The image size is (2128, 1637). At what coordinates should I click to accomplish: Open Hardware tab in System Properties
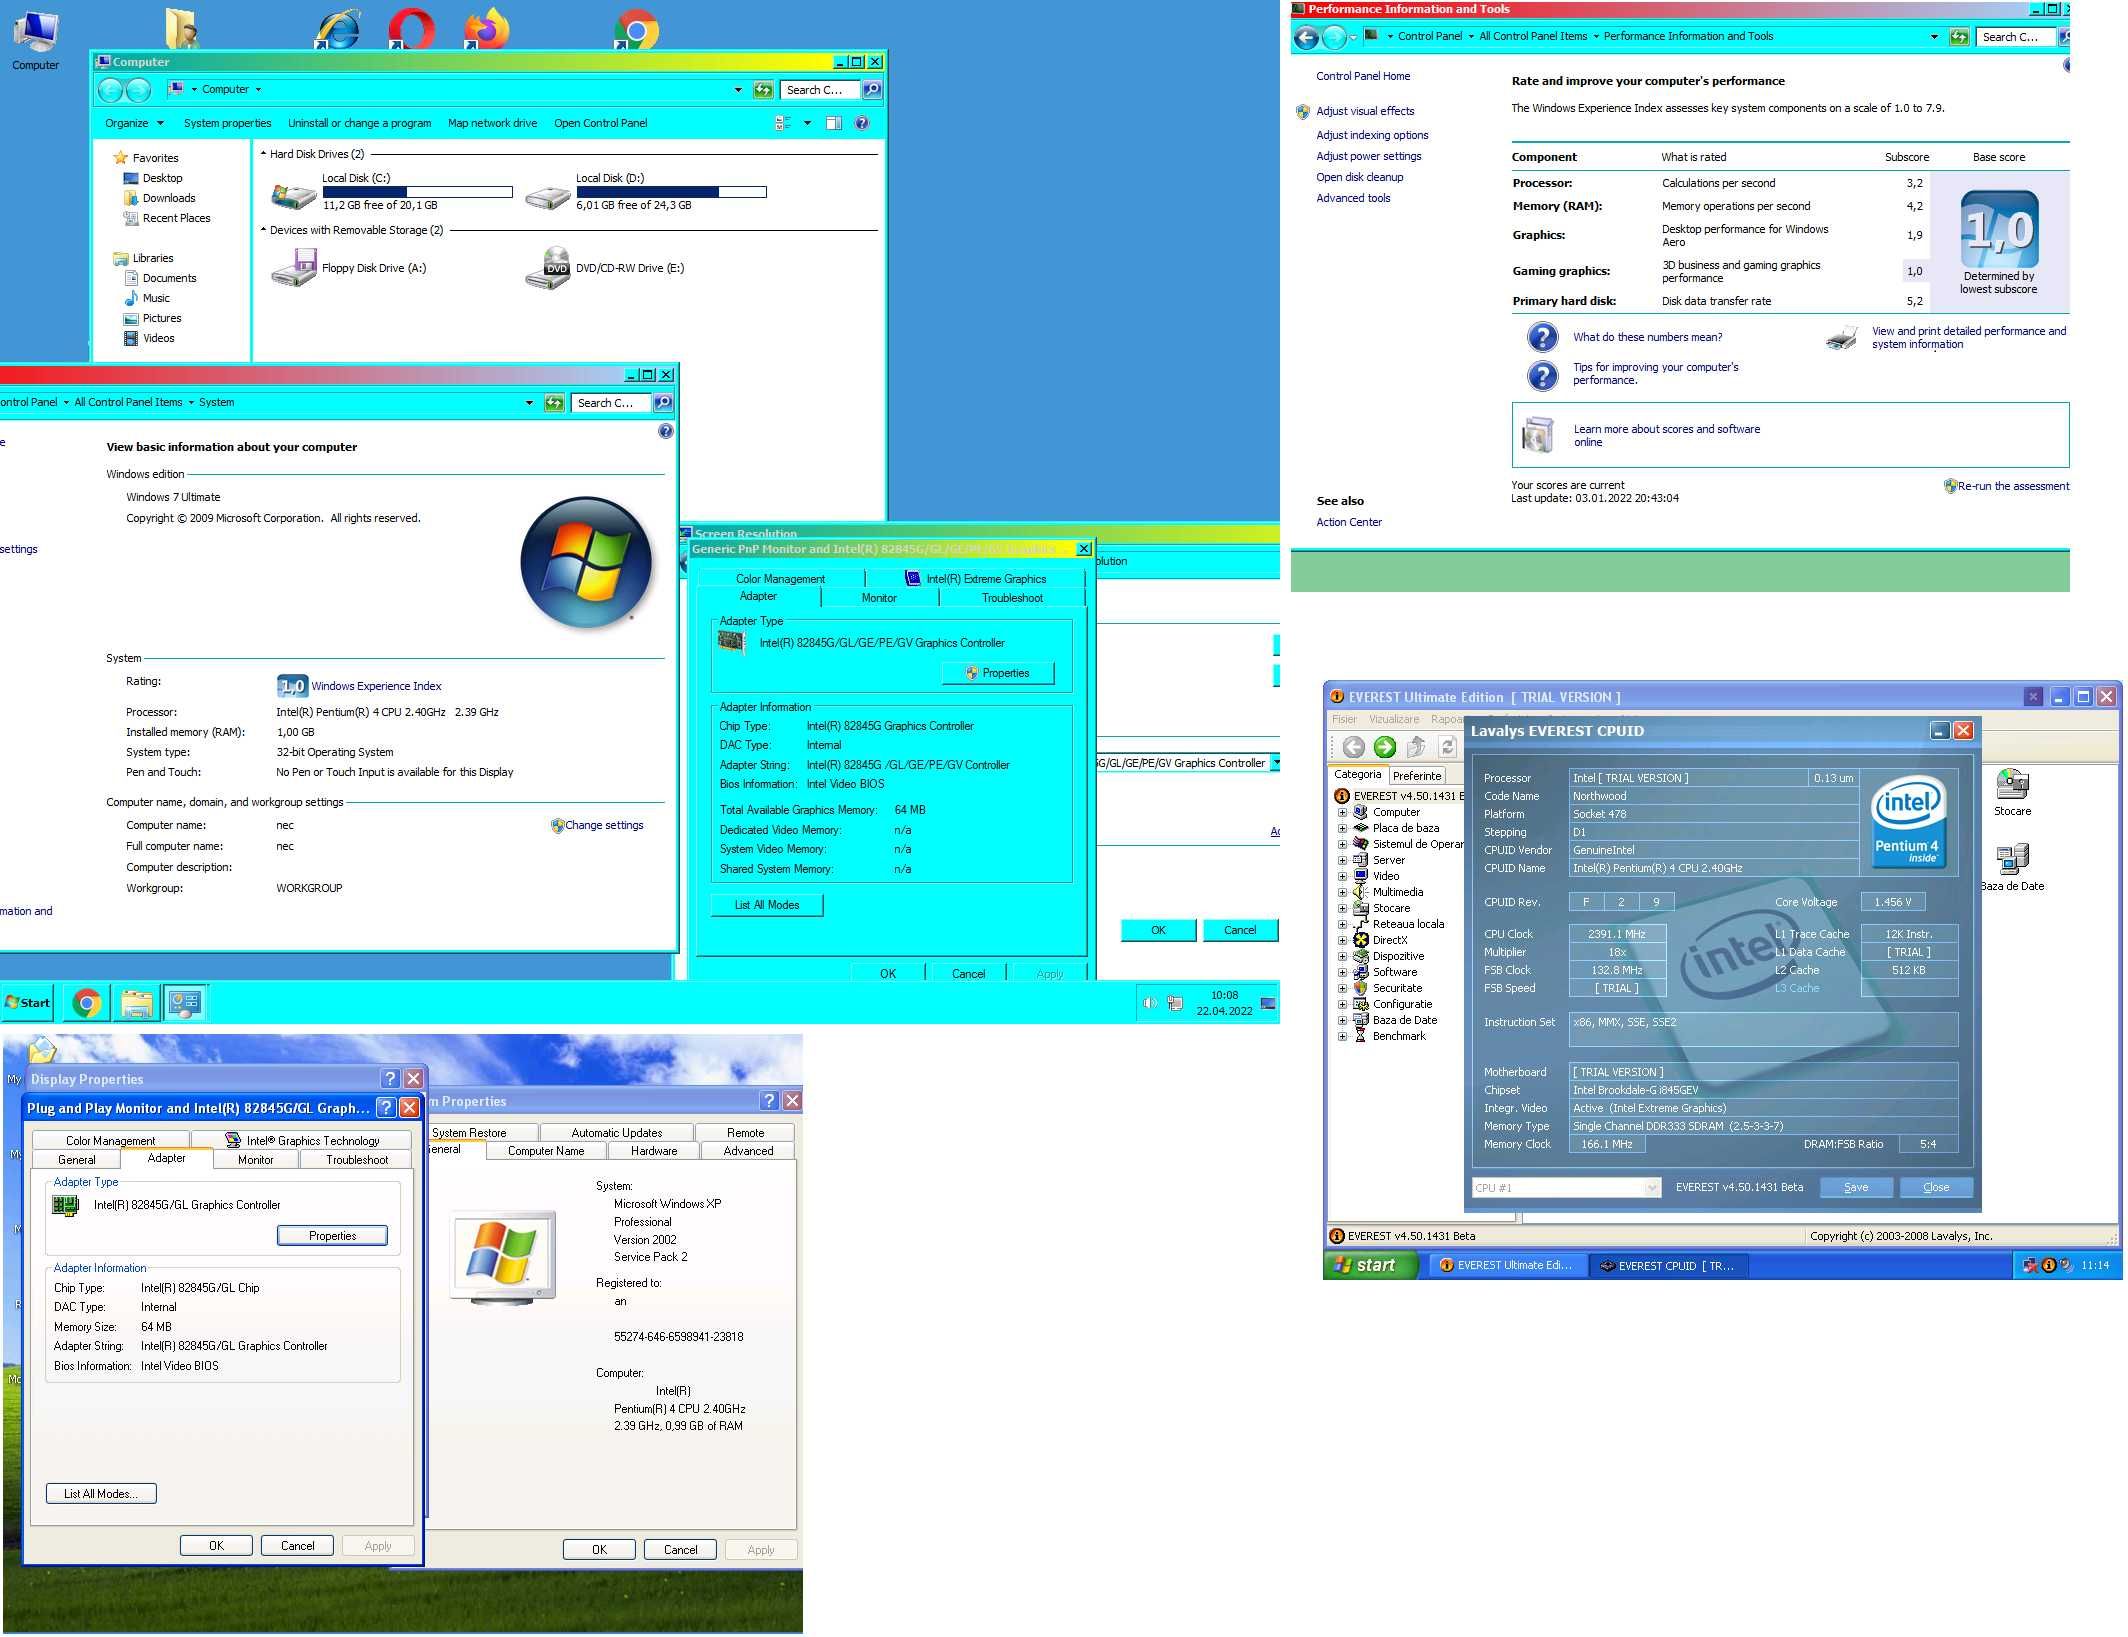[x=654, y=1151]
